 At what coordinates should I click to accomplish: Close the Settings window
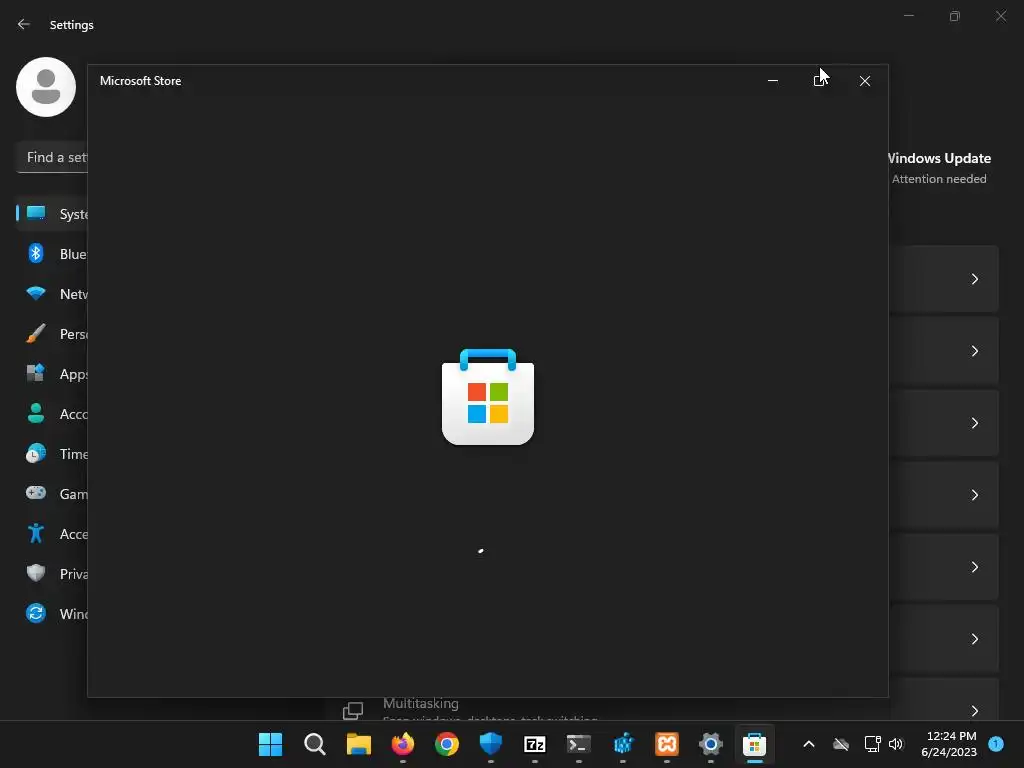point(1000,16)
